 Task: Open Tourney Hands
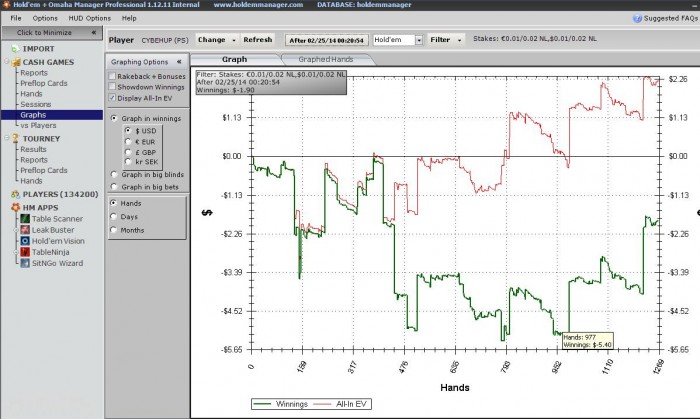tap(31, 181)
